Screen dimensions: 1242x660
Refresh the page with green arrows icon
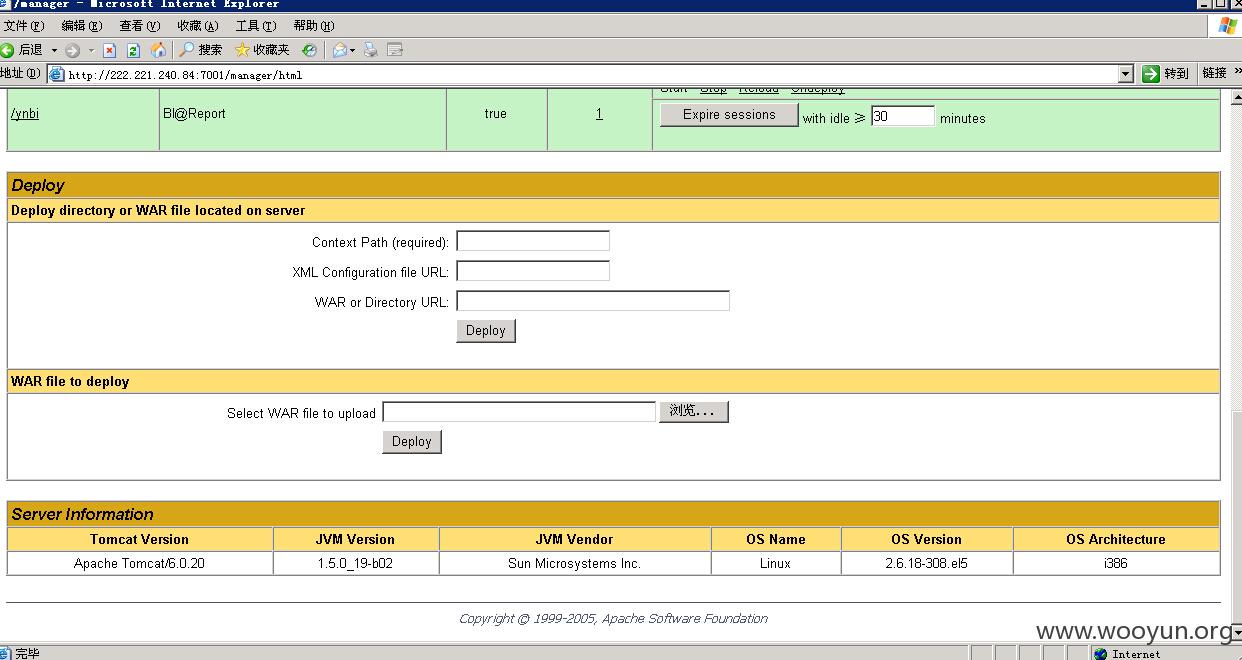[133, 50]
